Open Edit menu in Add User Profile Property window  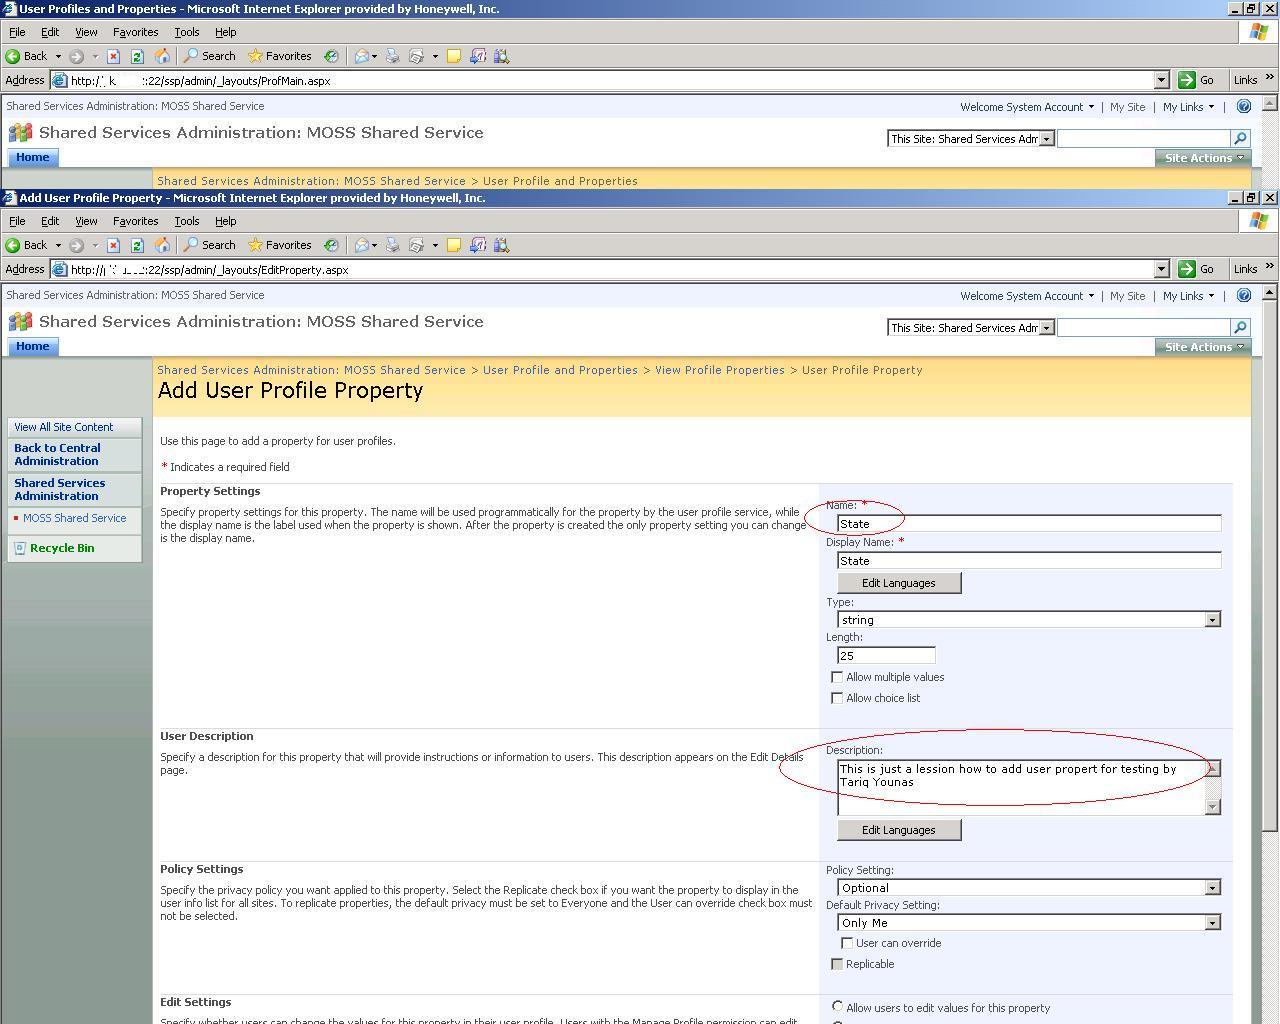pos(50,221)
